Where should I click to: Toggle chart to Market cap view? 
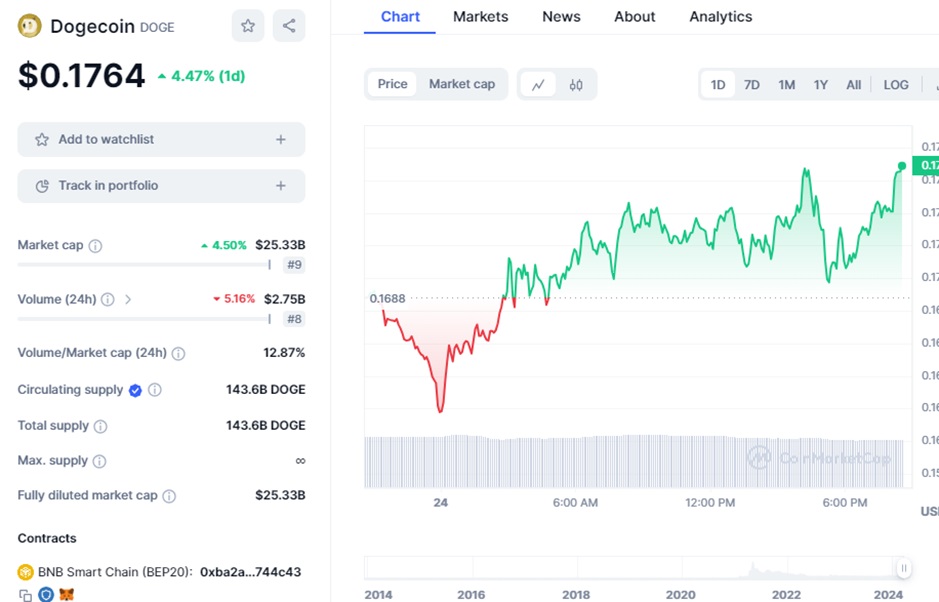[x=462, y=84]
